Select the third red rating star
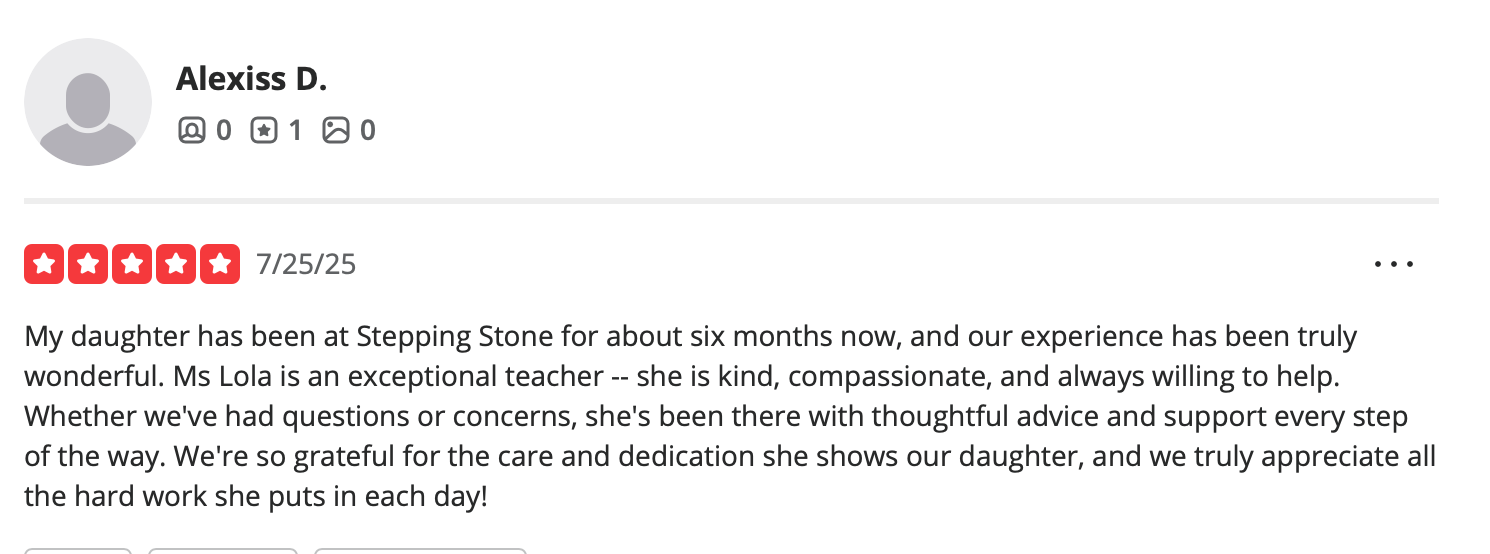 click(x=132, y=264)
